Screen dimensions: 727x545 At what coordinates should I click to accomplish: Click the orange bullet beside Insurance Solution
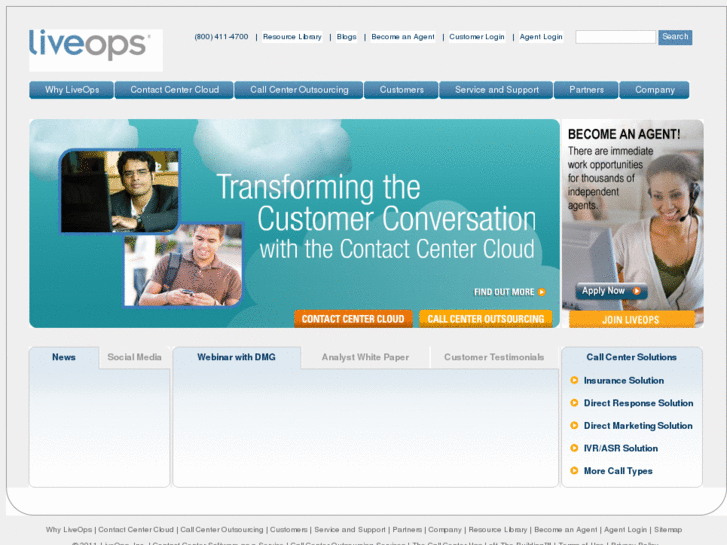pos(574,380)
